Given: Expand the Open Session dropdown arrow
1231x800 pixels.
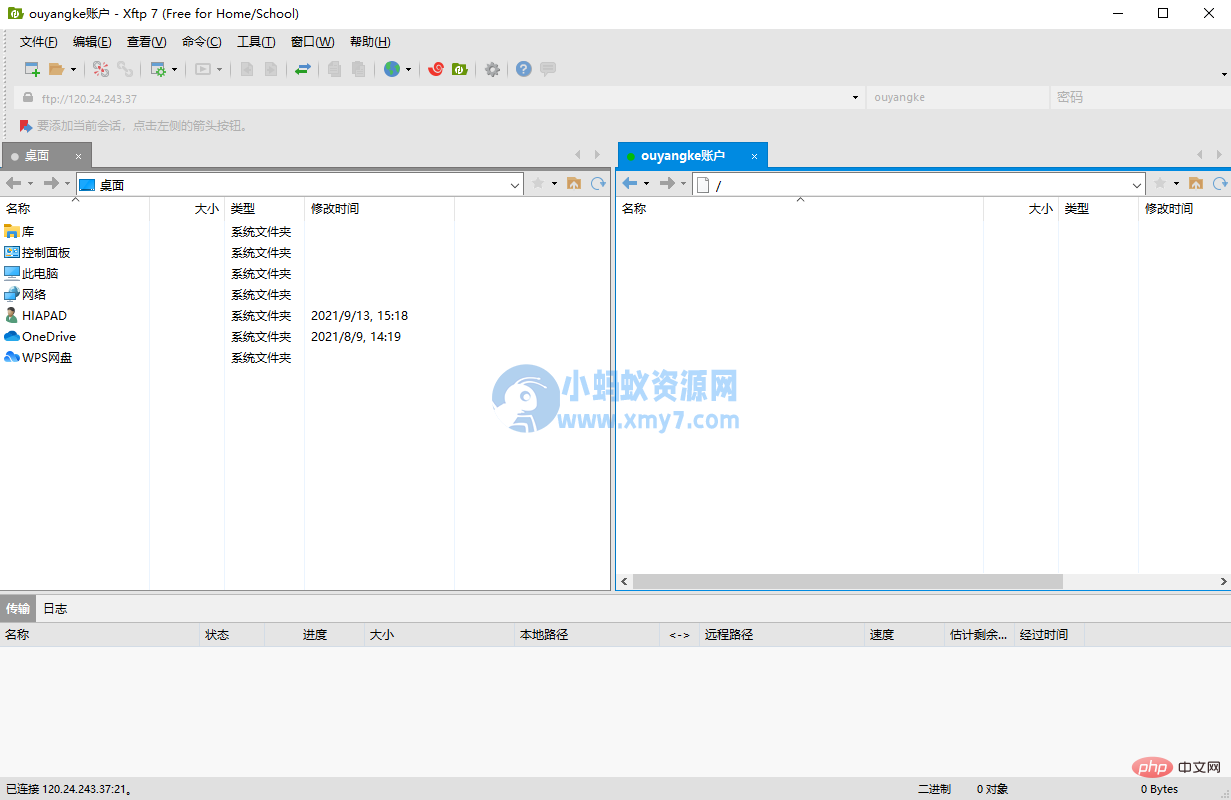Looking at the screenshot, I should (73, 70).
